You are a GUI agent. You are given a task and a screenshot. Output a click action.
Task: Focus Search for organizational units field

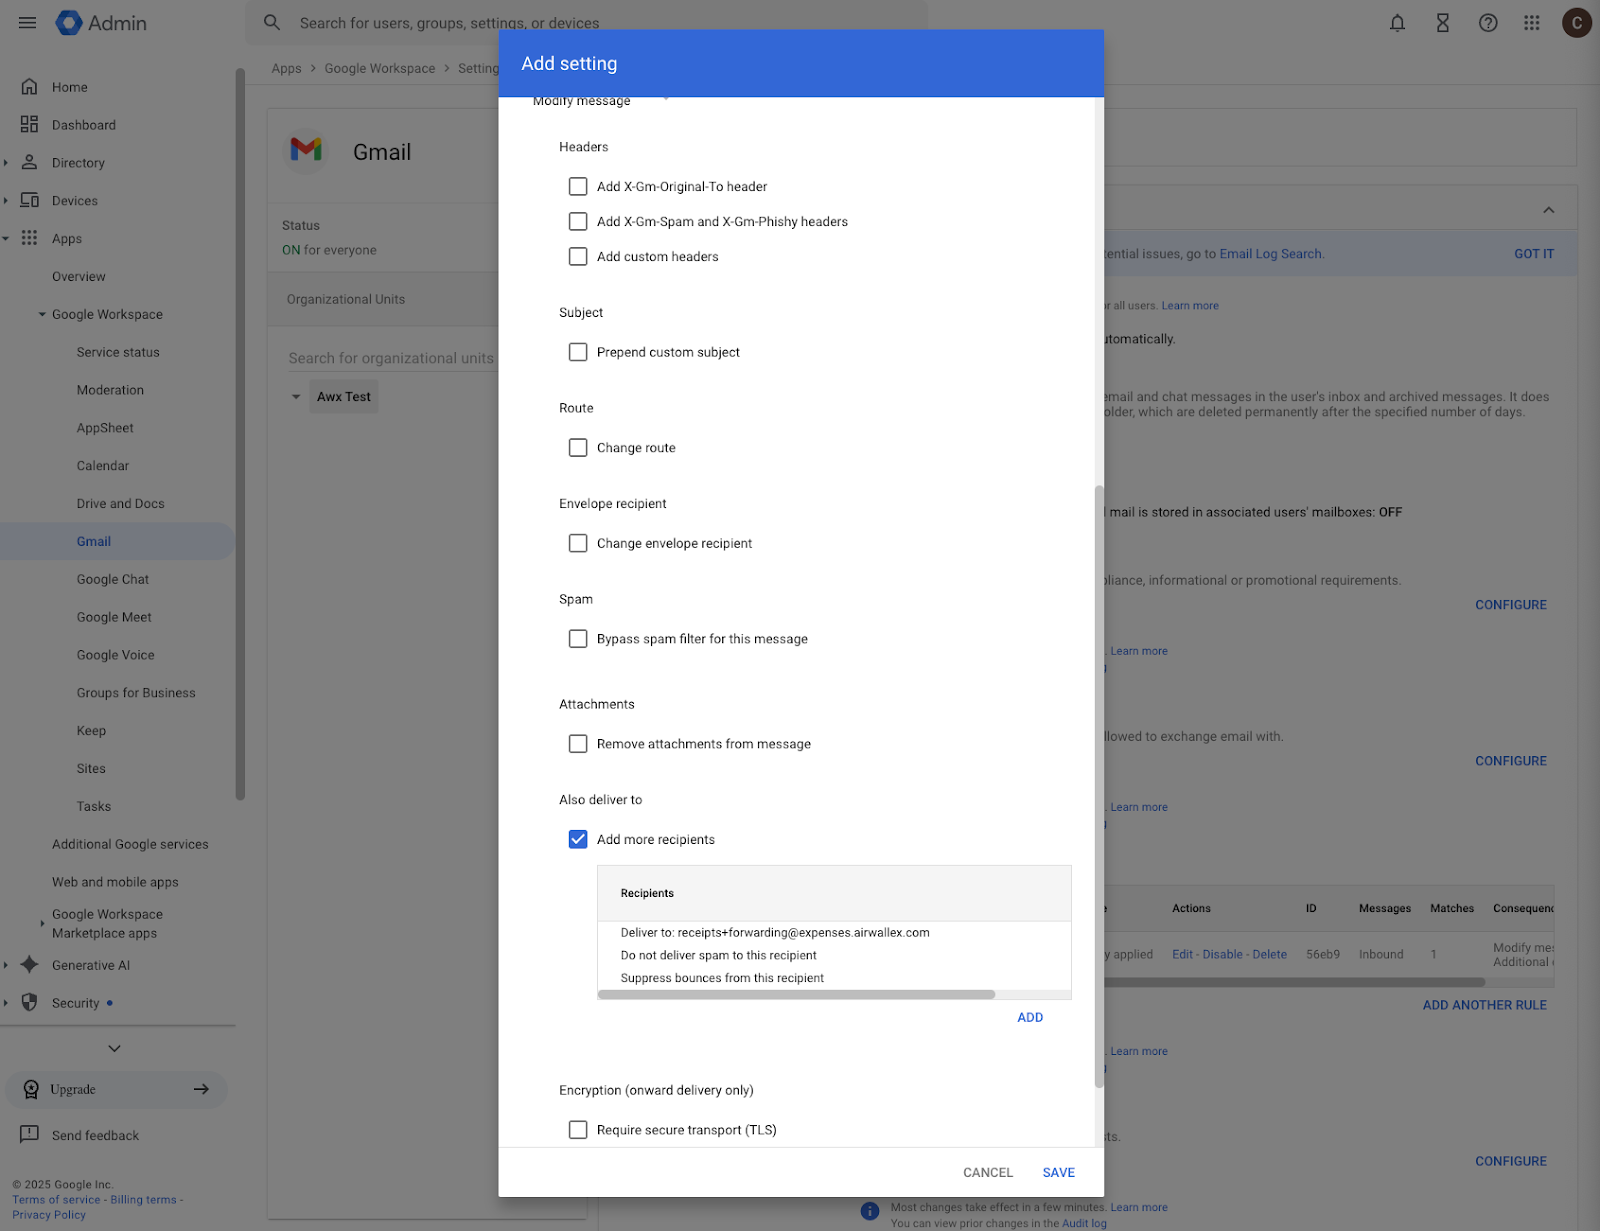pos(391,358)
